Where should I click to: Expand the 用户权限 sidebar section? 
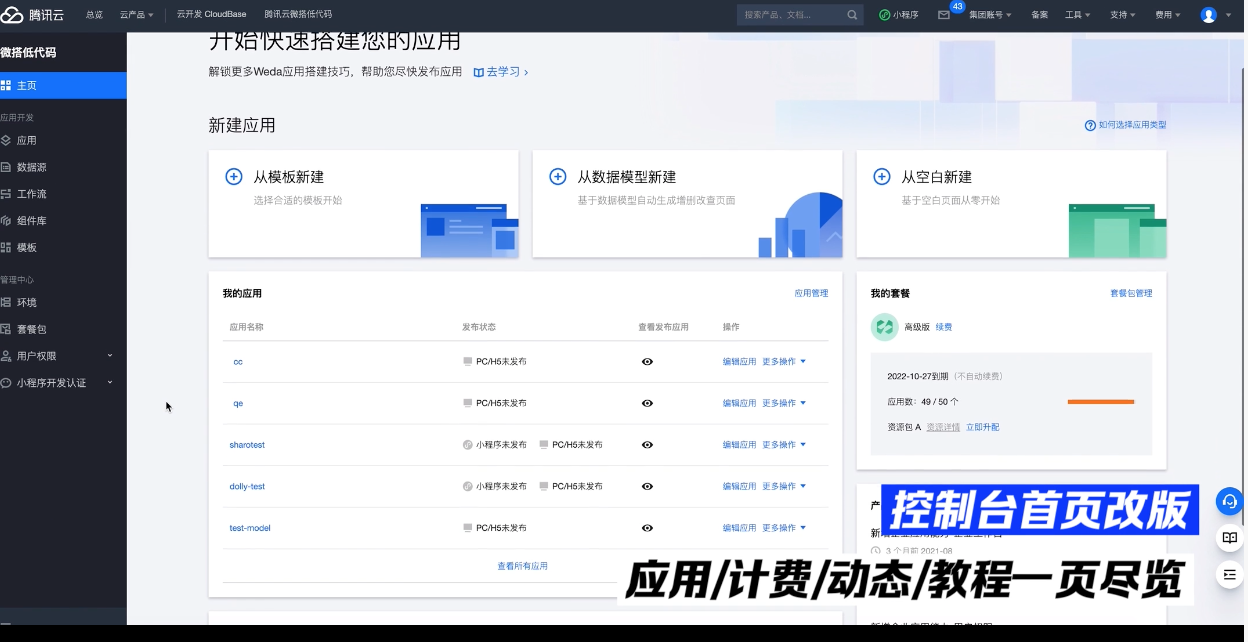[63, 356]
